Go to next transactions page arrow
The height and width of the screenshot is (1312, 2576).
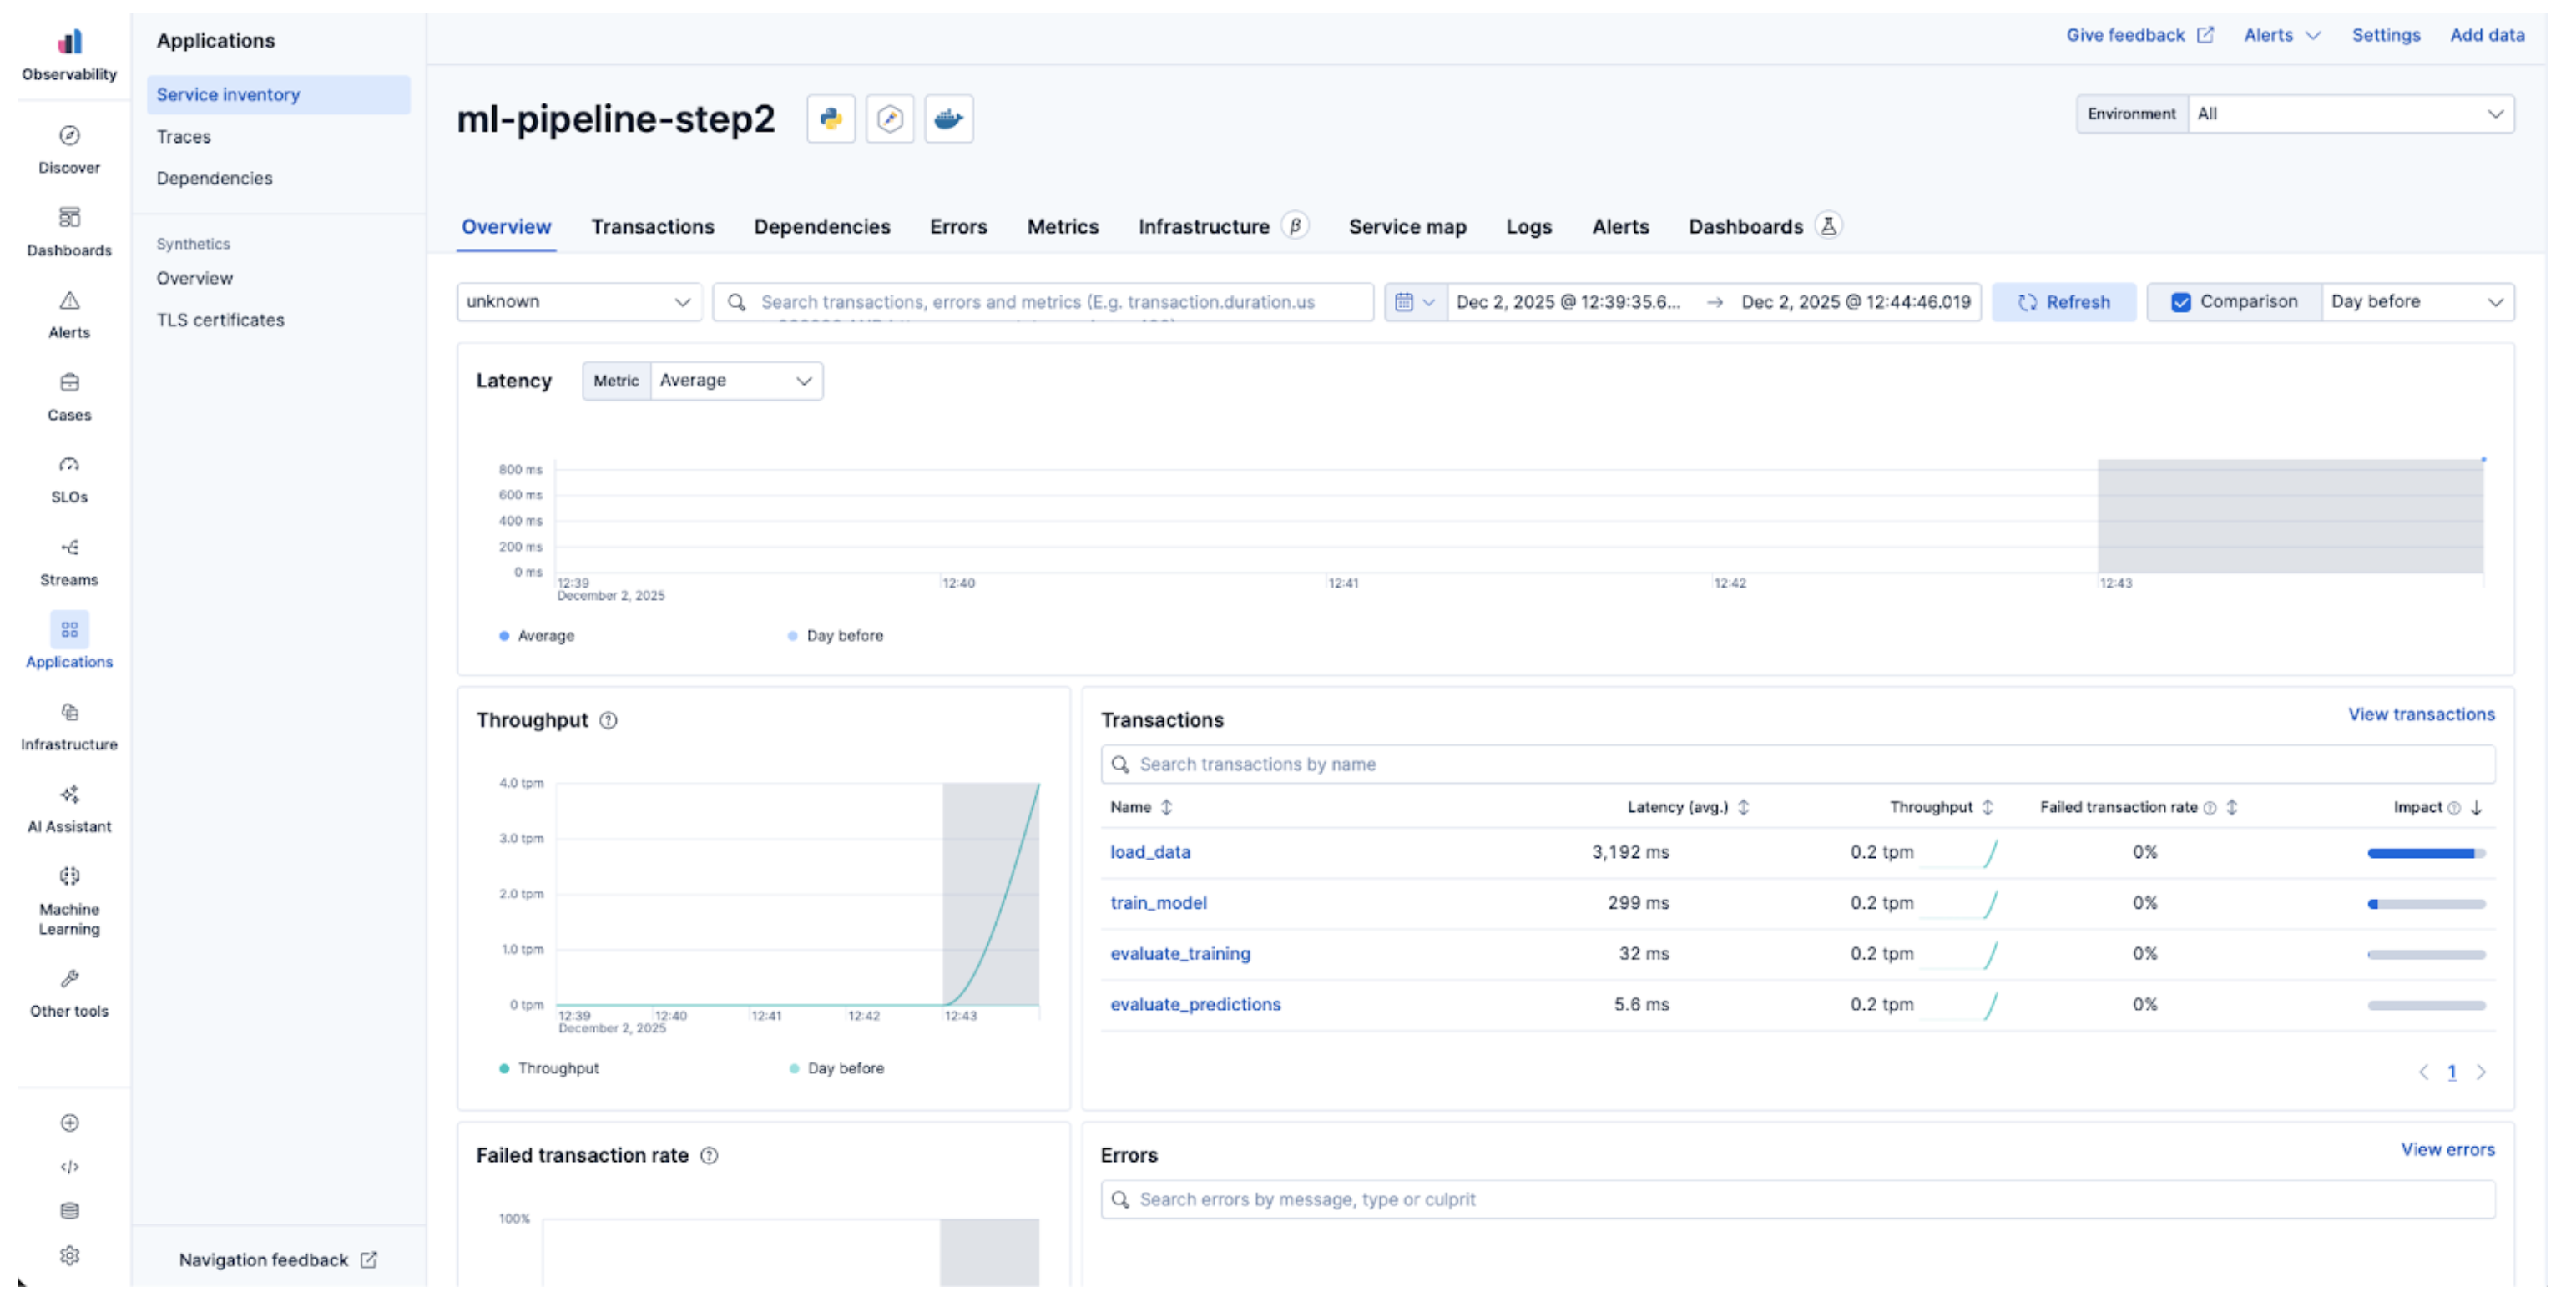pos(2480,1073)
